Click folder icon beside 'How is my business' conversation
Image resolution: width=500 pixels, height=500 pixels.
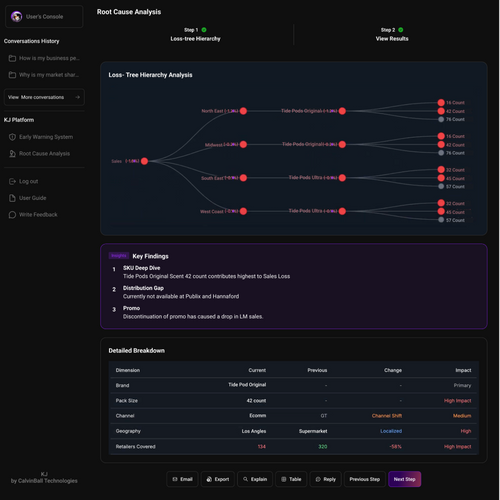pyautogui.click(x=12, y=58)
